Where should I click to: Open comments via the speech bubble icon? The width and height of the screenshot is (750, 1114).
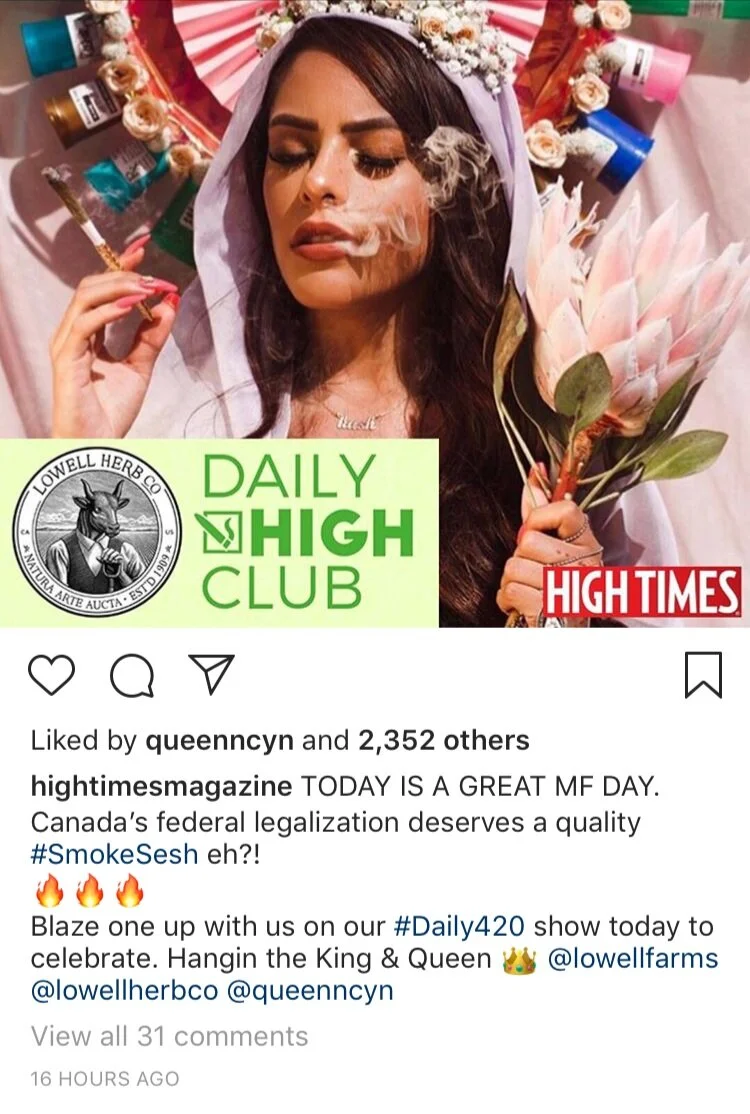[x=133, y=676]
